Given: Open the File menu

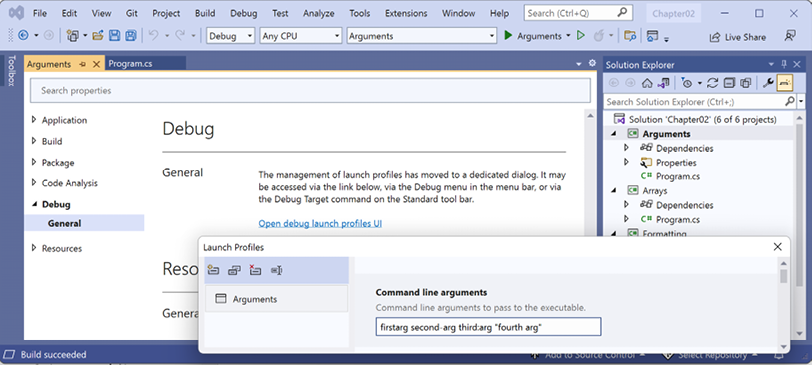Looking at the screenshot, I should pos(40,13).
